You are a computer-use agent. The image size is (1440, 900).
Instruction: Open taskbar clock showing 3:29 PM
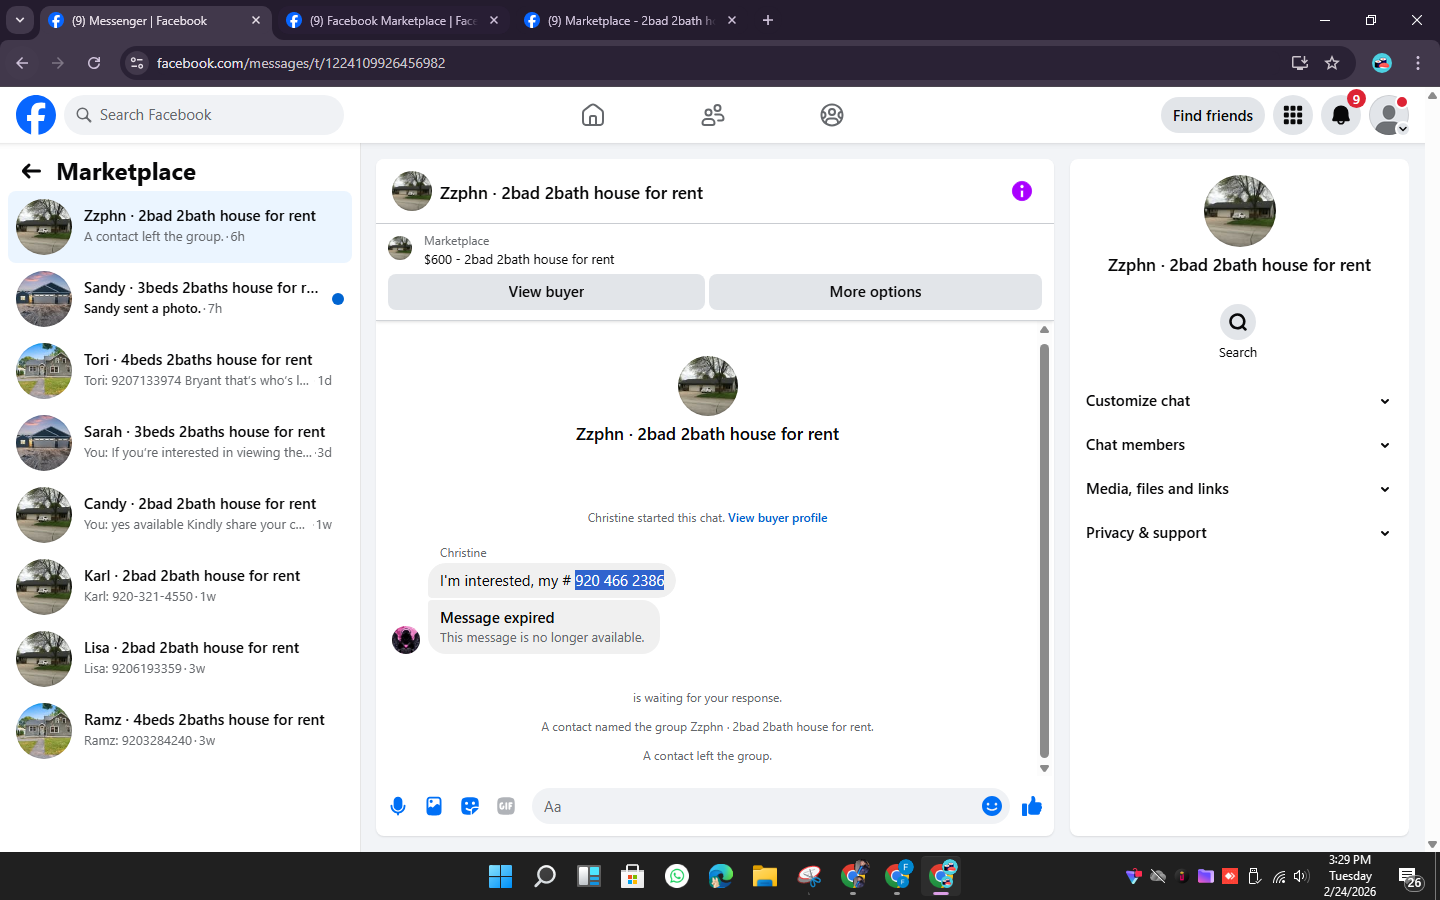[1349, 876]
